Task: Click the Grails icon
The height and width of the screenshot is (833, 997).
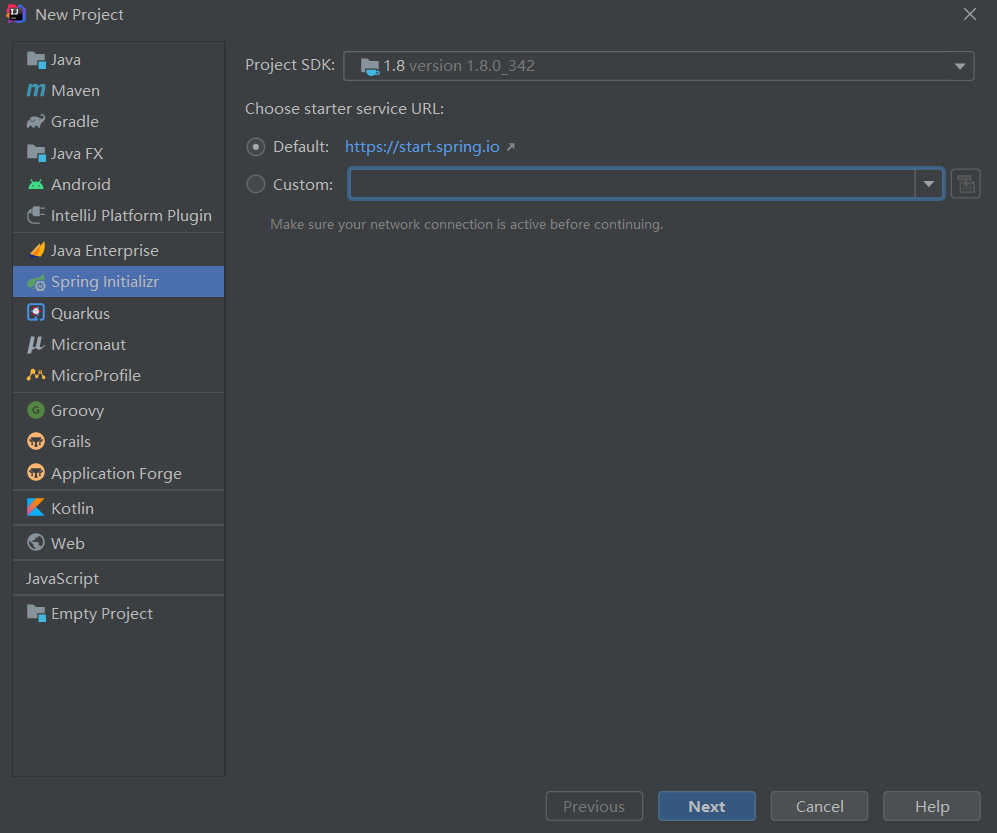Action: (x=36, y=441)
